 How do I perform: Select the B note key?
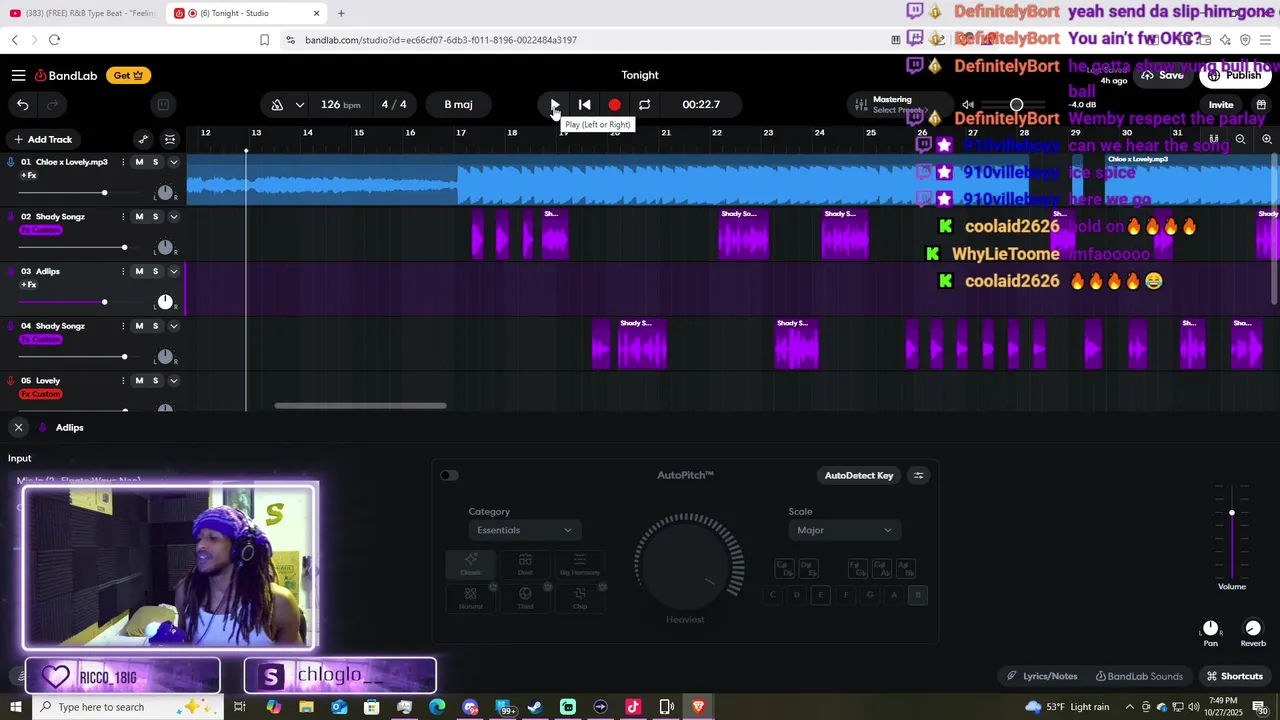click(x=918, y=595)
